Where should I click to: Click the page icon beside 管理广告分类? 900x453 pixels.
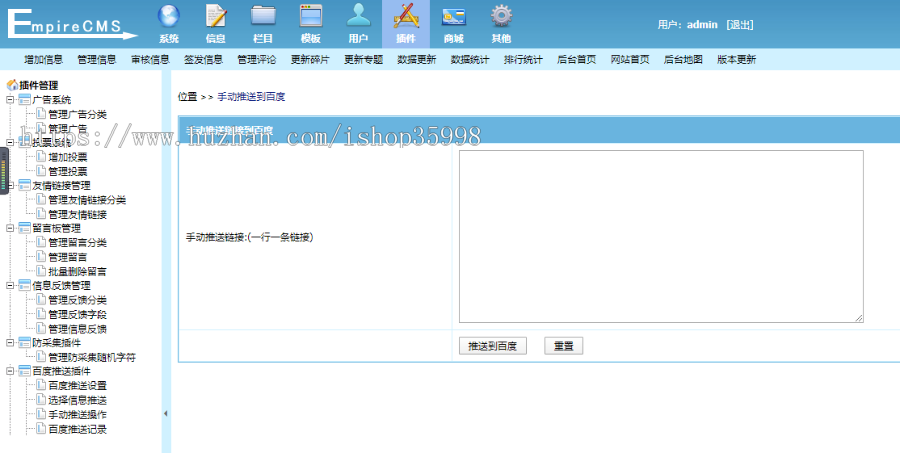tap(41, 114)
